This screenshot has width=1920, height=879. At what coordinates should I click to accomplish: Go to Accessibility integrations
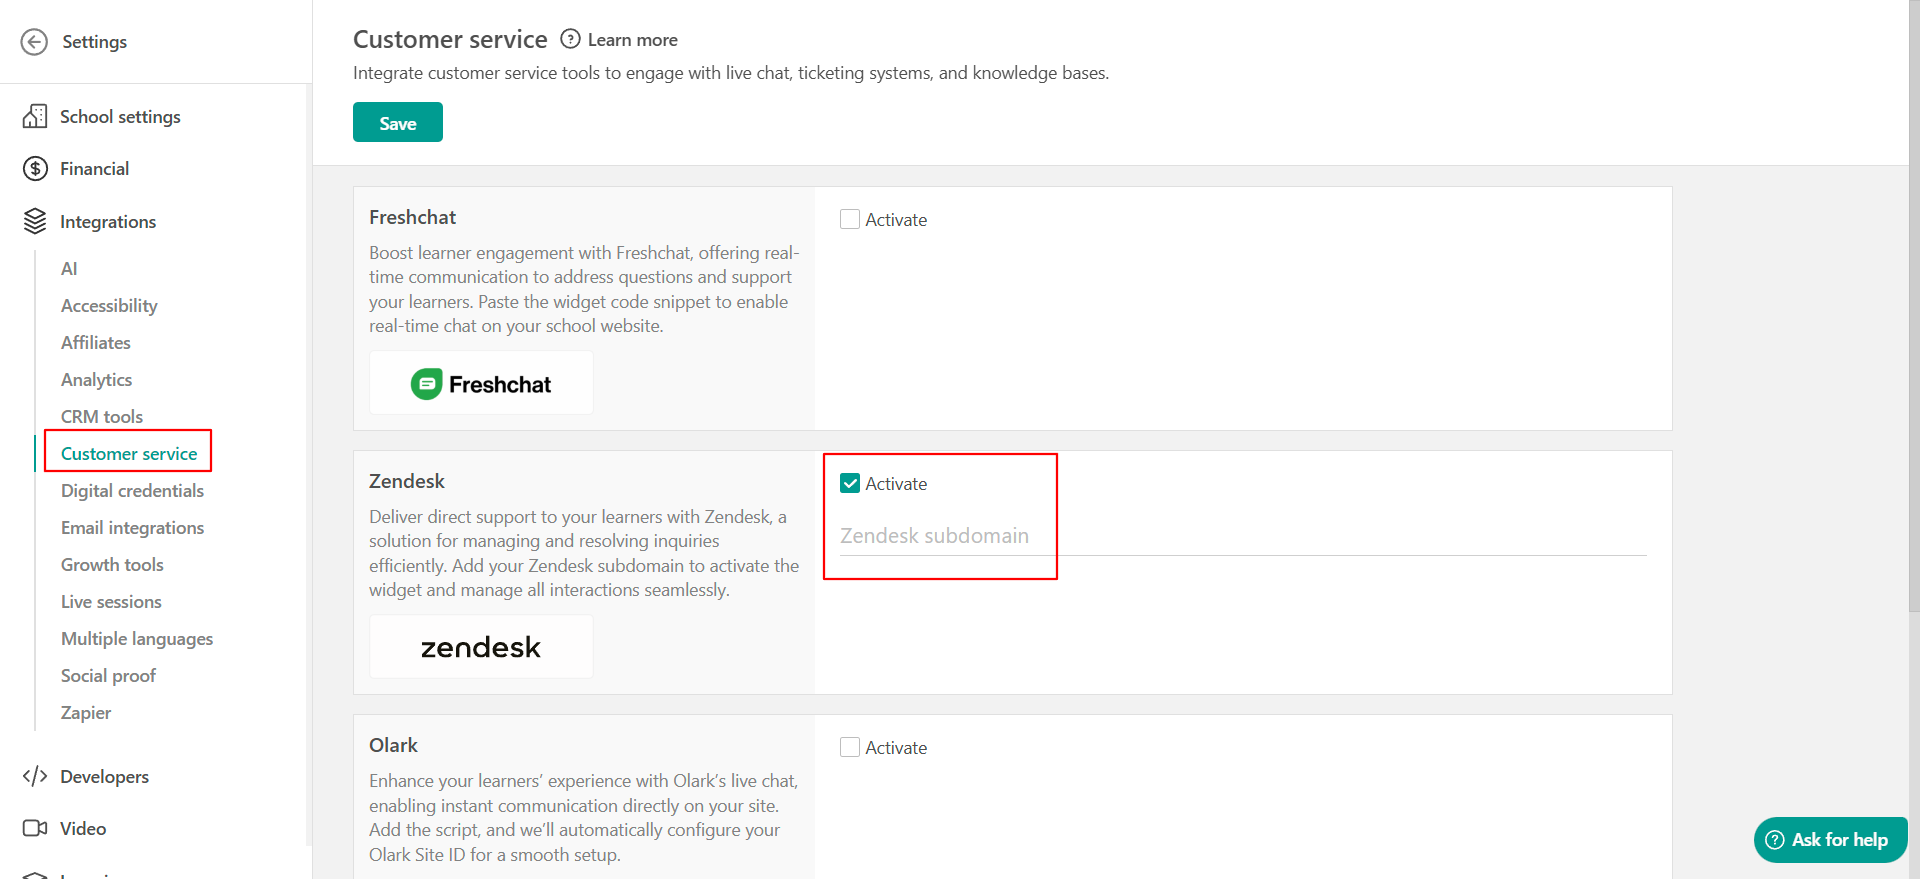109,305
